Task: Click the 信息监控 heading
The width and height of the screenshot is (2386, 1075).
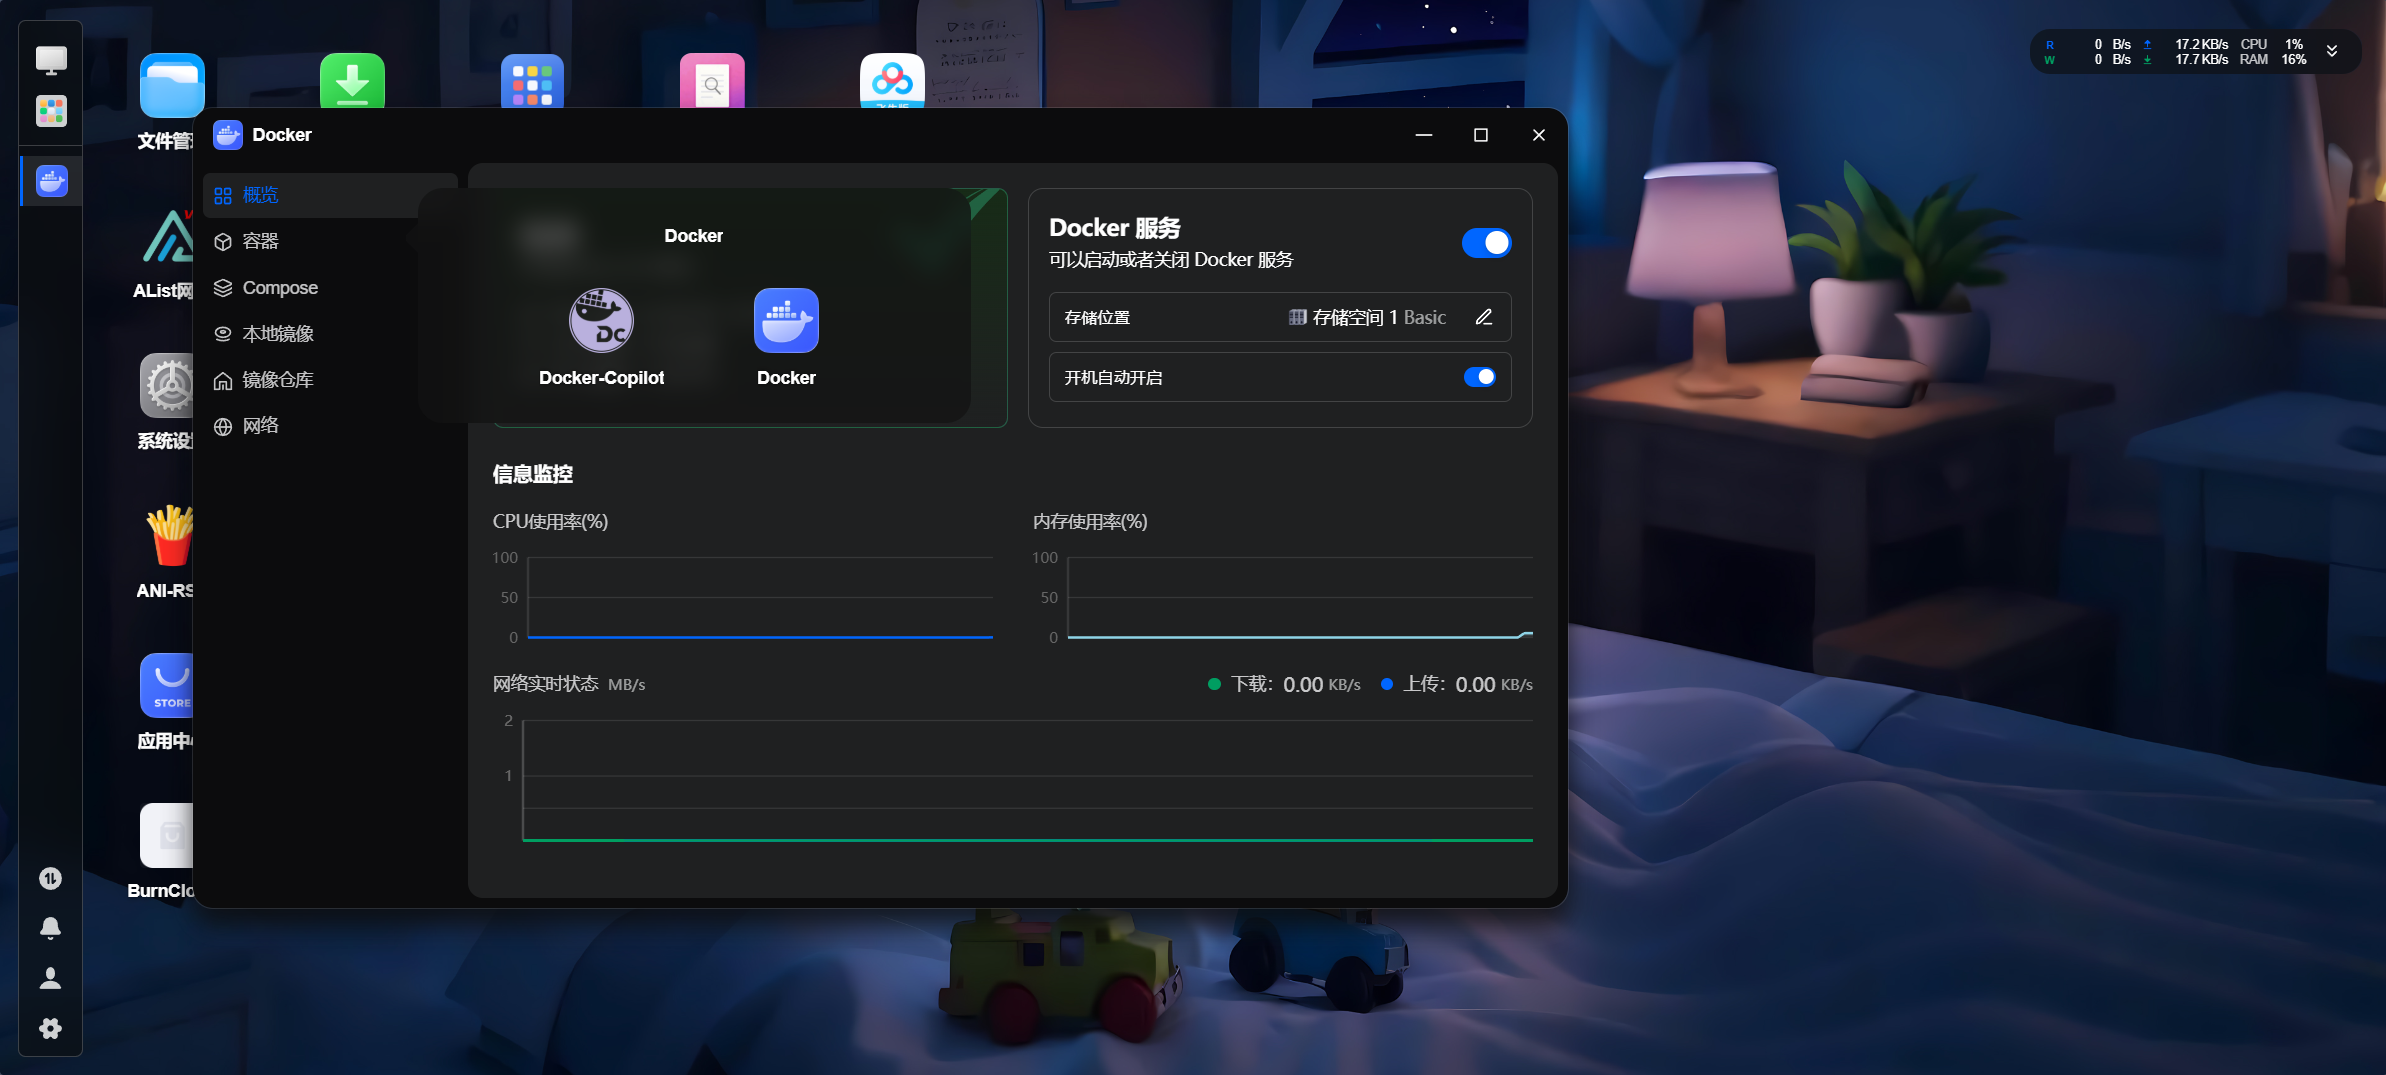Action: click(x=532, y=474)
